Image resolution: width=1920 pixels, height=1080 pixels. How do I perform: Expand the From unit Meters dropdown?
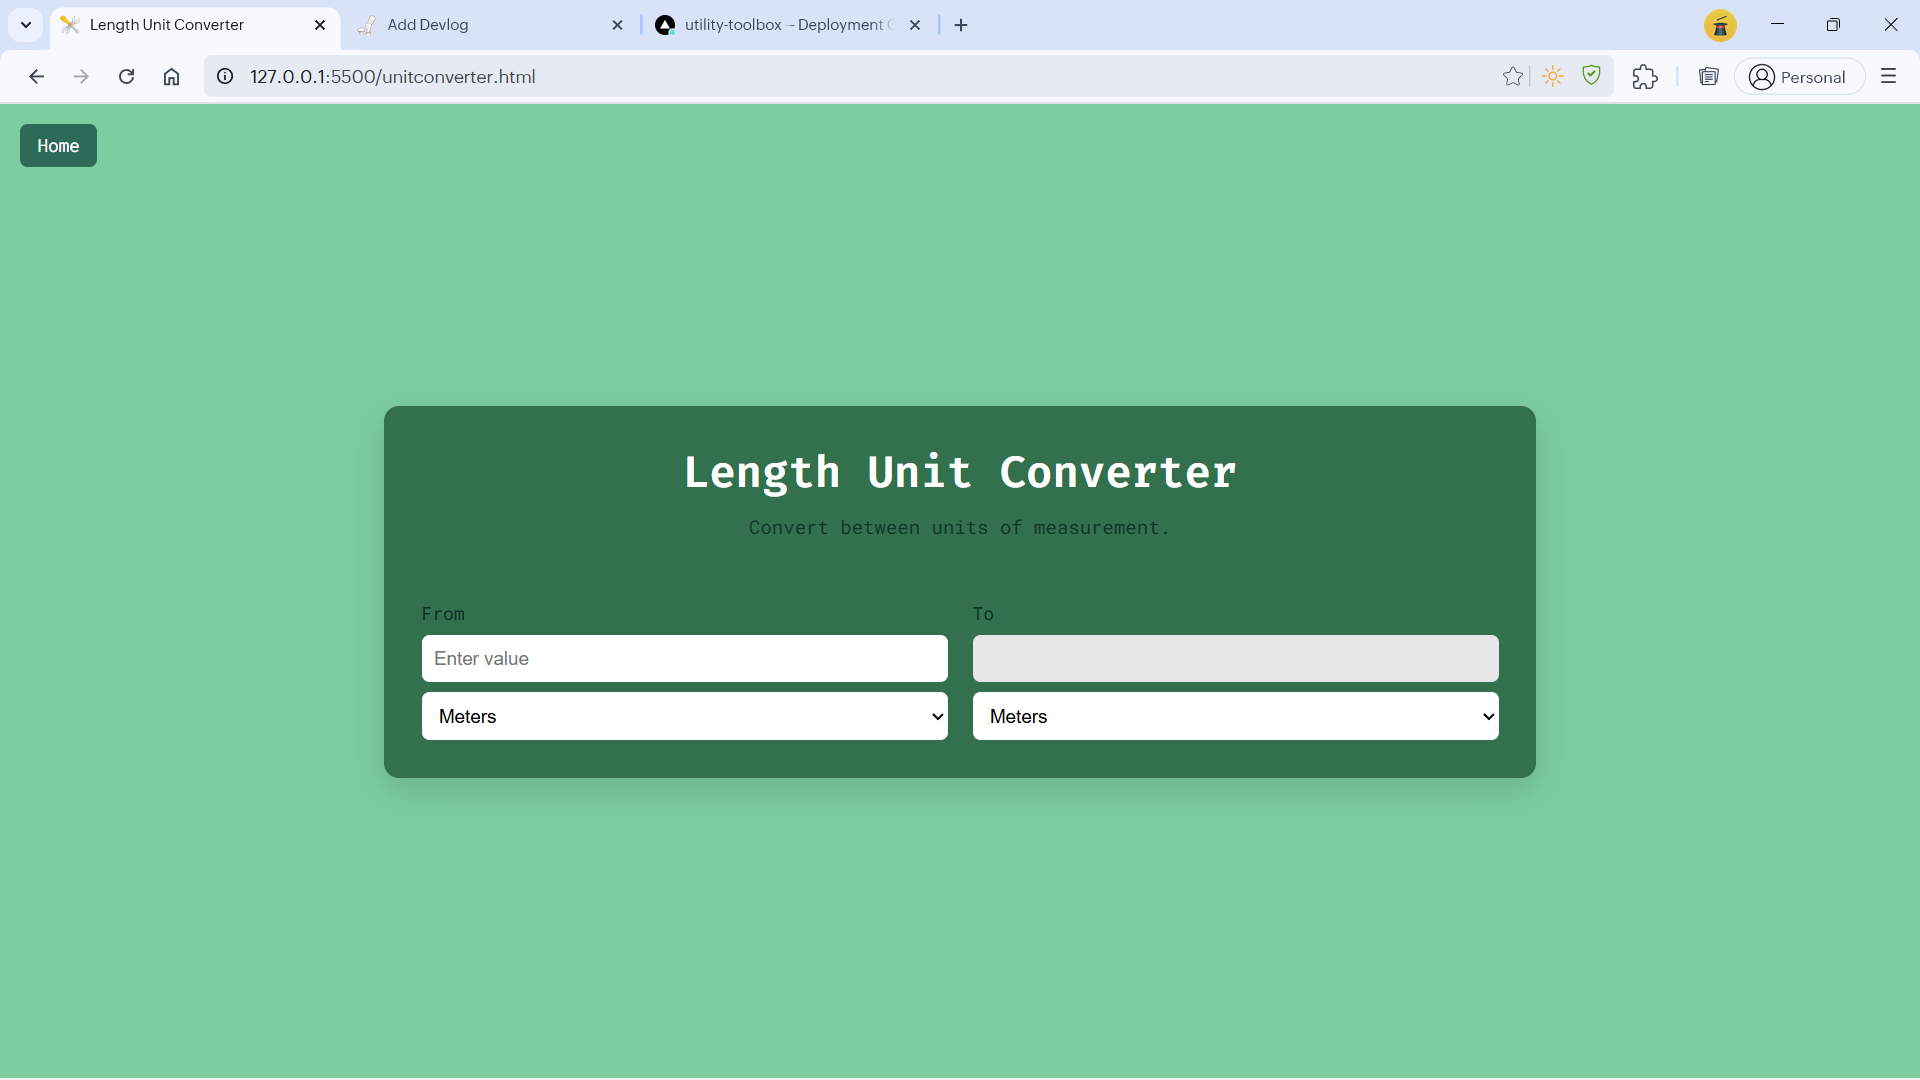point(684,716)
